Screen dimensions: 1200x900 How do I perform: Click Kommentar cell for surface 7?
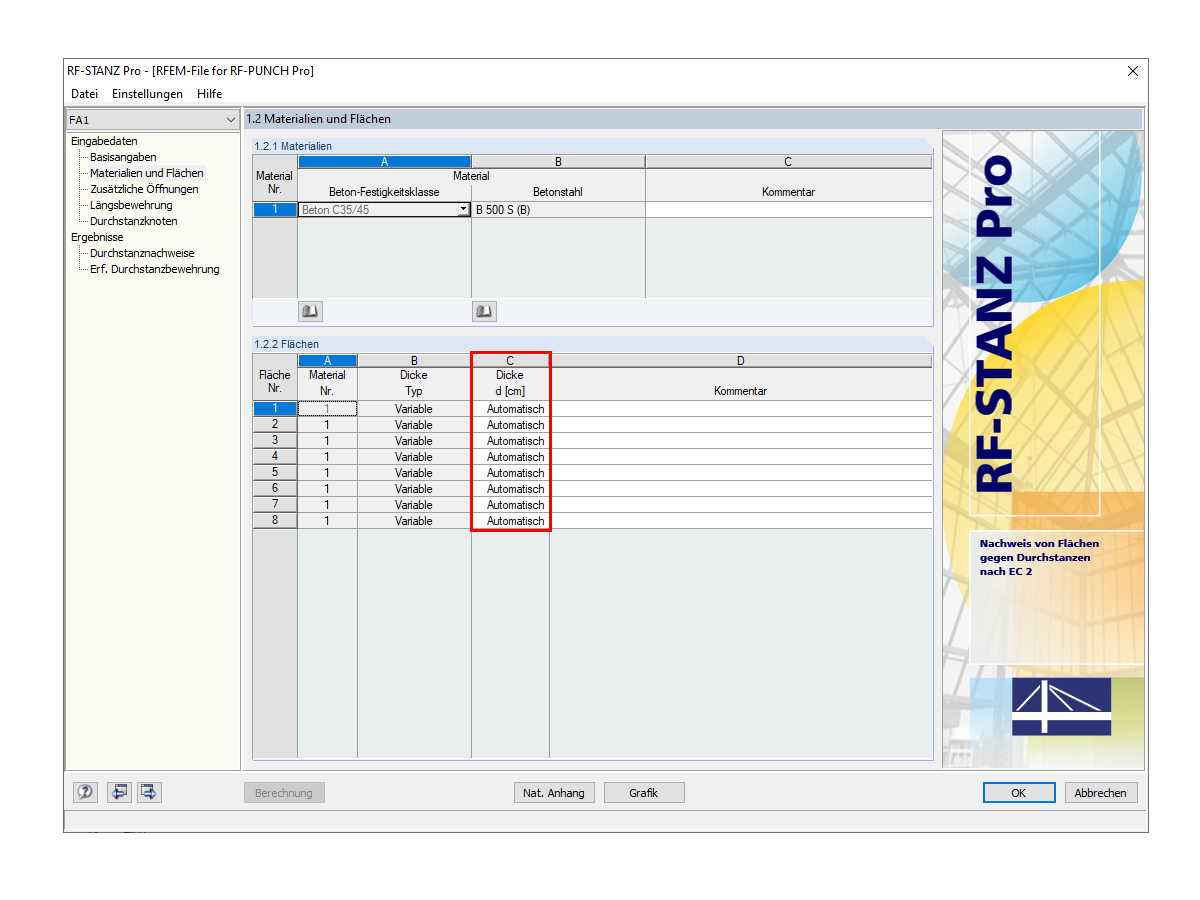pos(740,504)
